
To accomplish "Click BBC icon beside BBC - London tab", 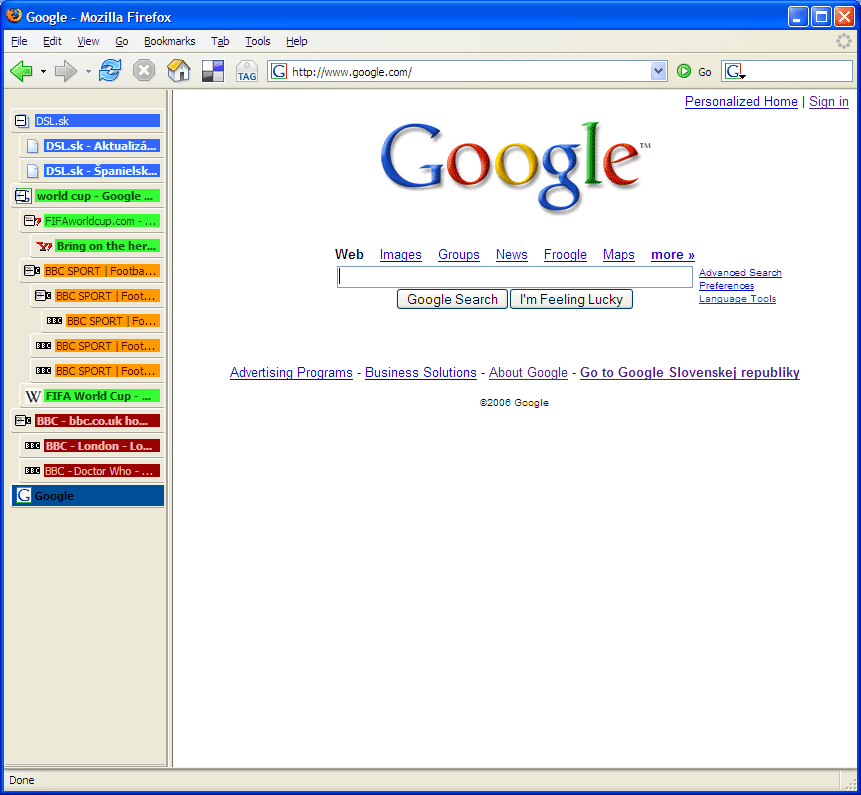I will click(32, 446).
